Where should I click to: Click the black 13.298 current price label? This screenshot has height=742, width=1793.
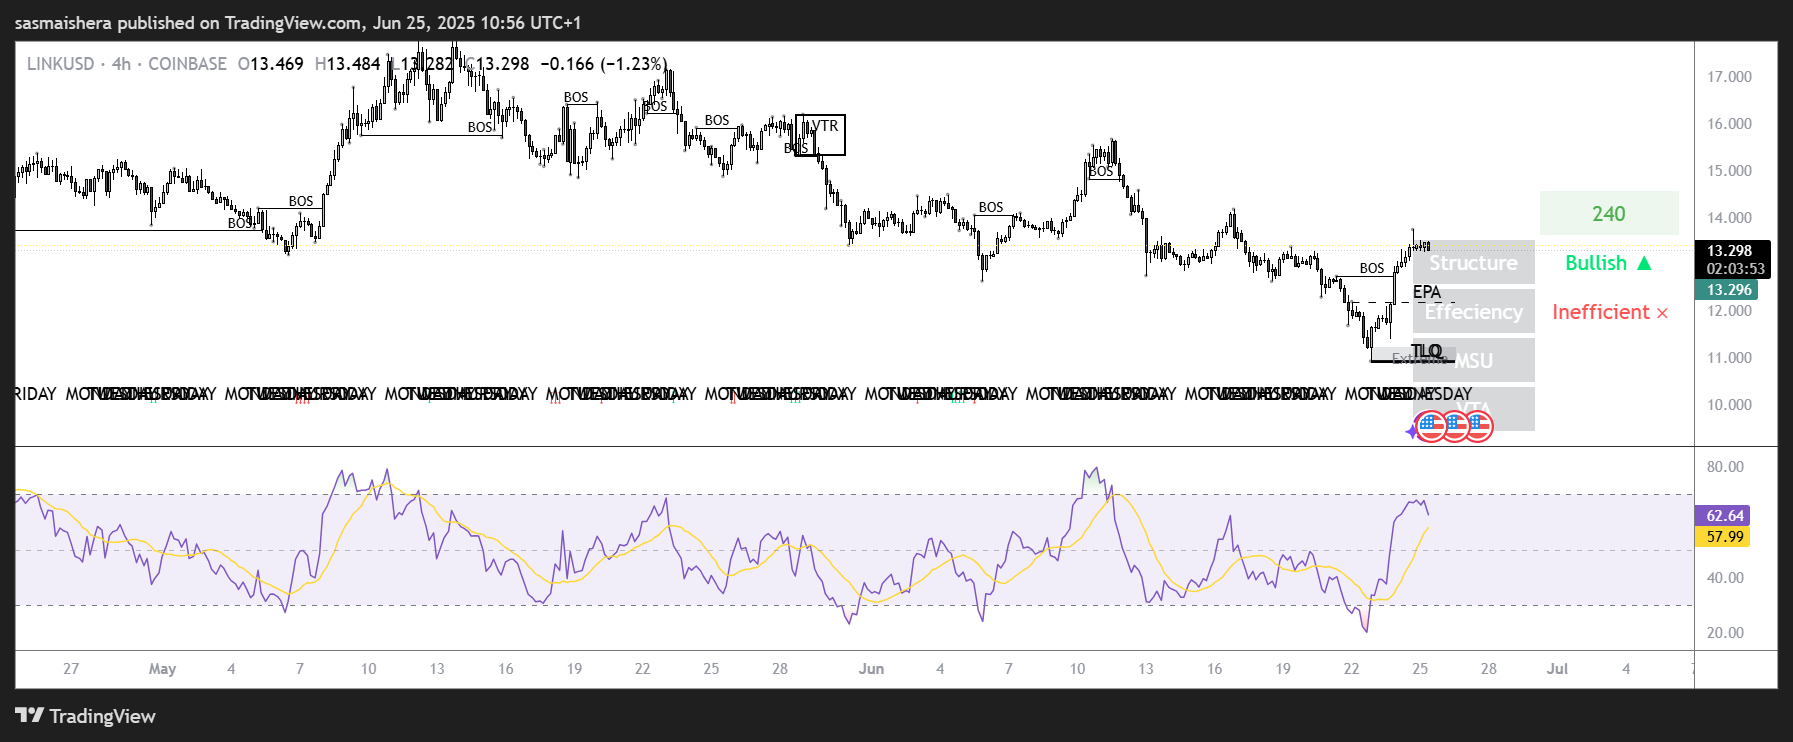pyautogui.click(x=1732, y=251)
